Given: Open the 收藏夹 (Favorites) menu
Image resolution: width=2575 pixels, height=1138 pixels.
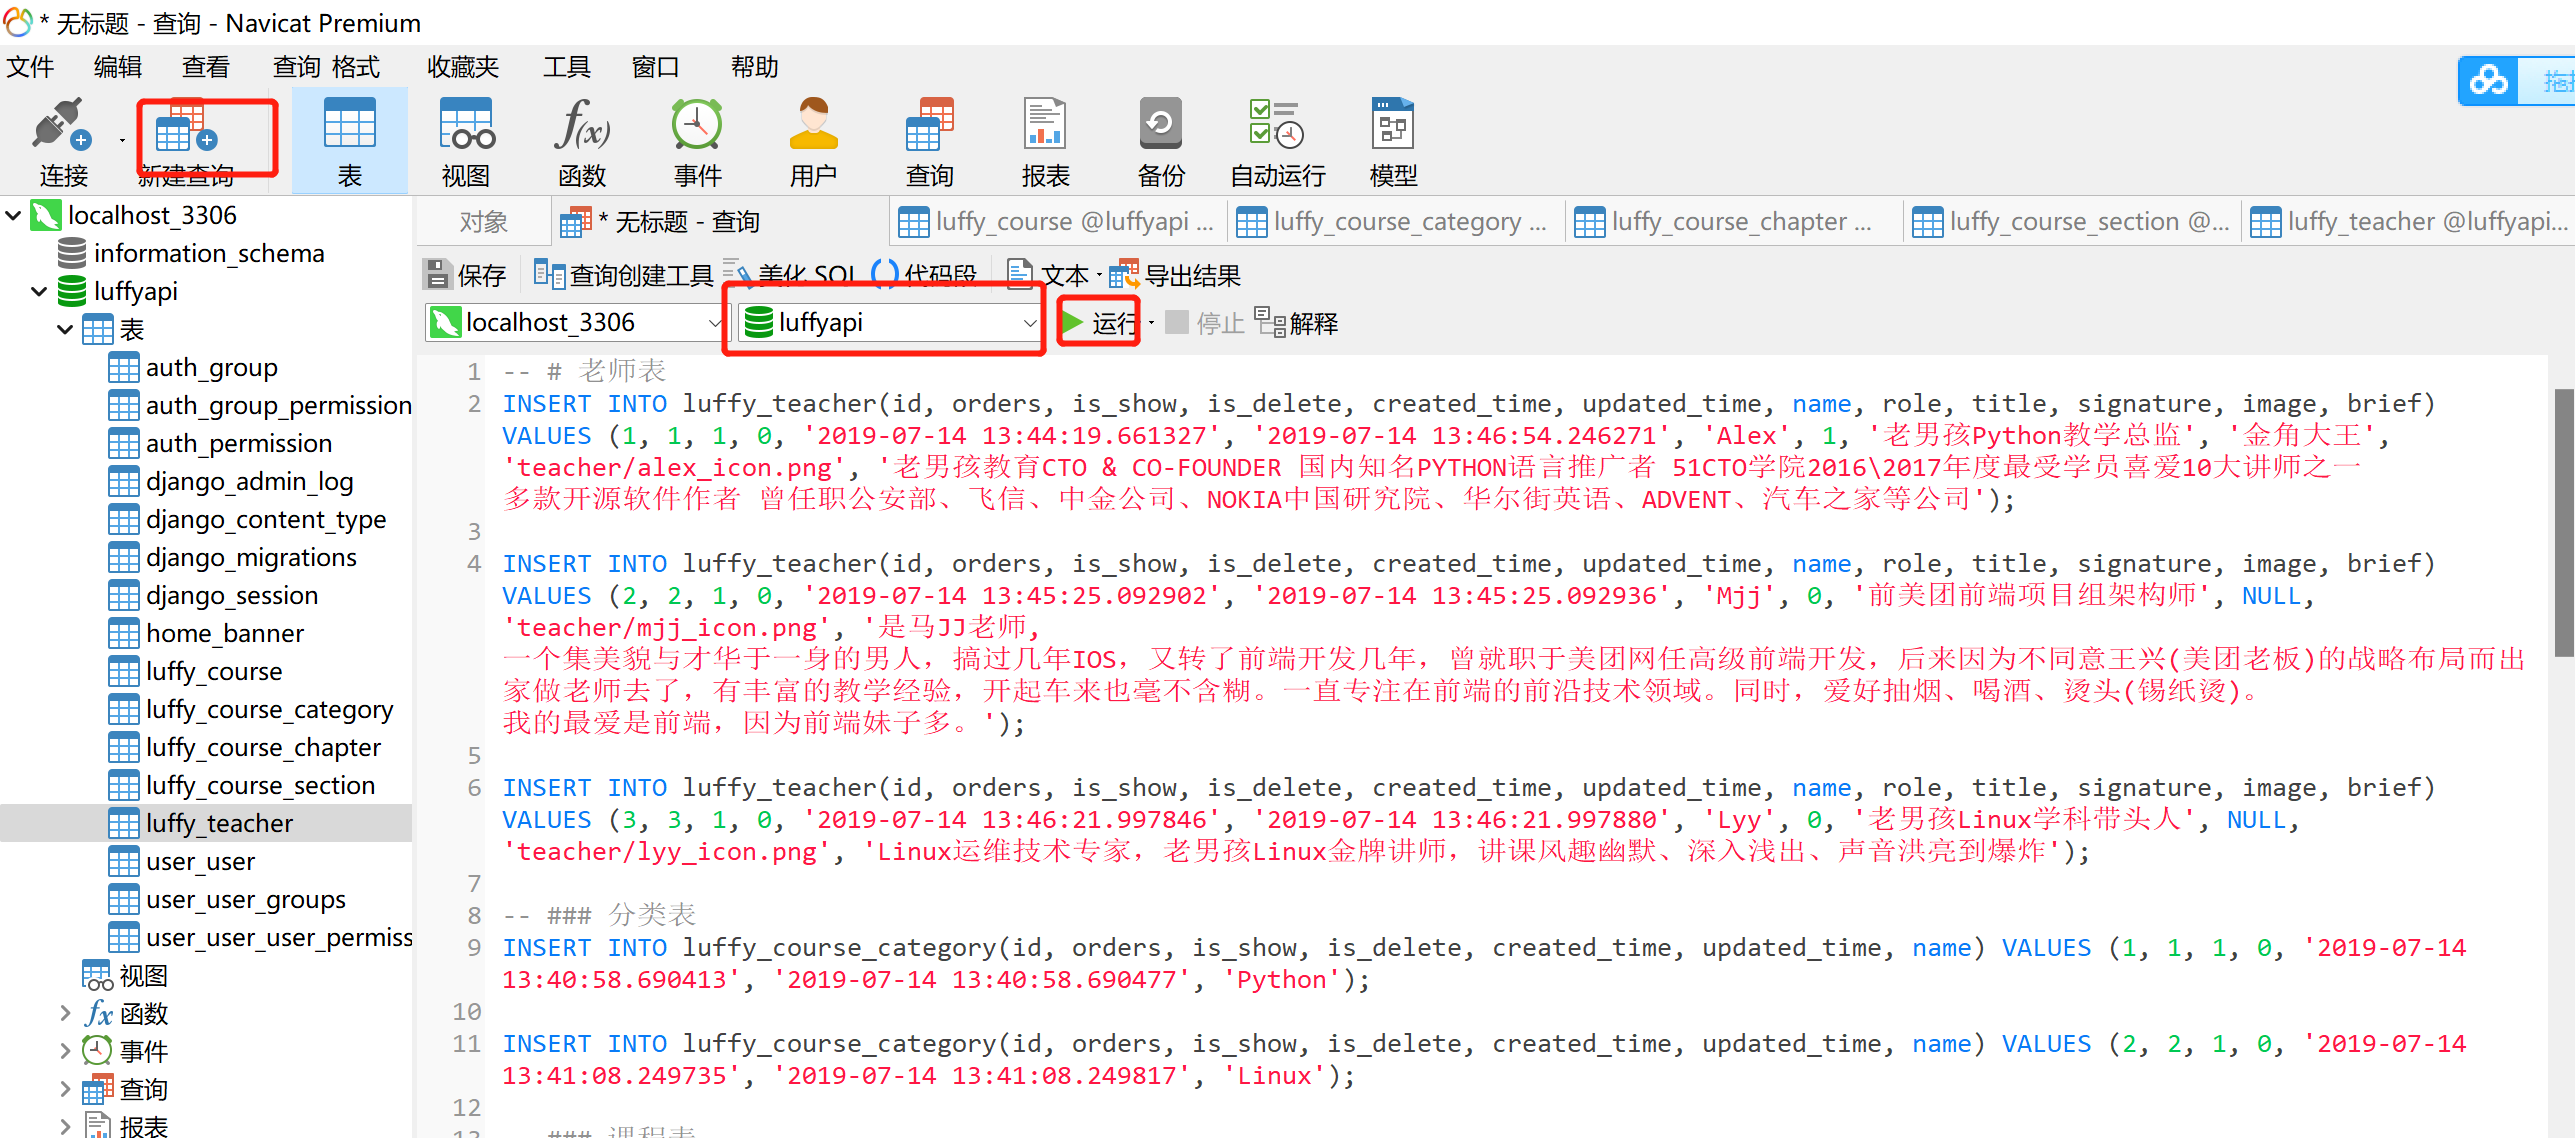Looking at the screenshot, I should 462,67.
